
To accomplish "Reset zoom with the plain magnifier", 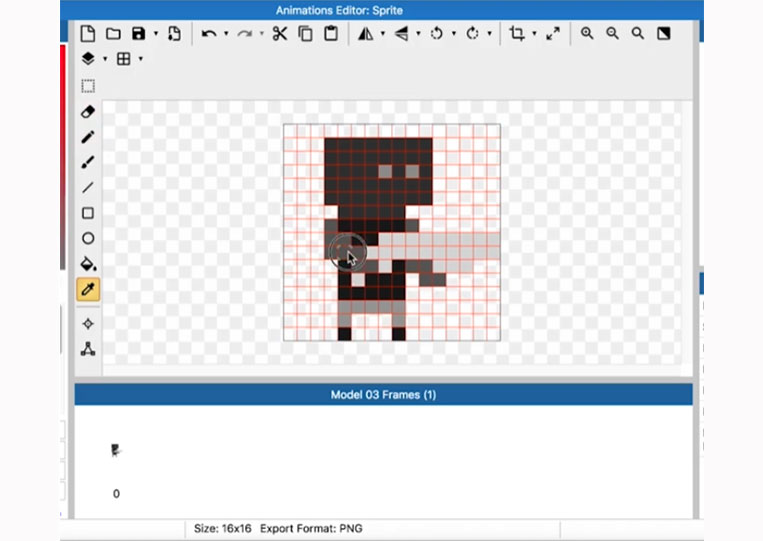I will 638,34.
